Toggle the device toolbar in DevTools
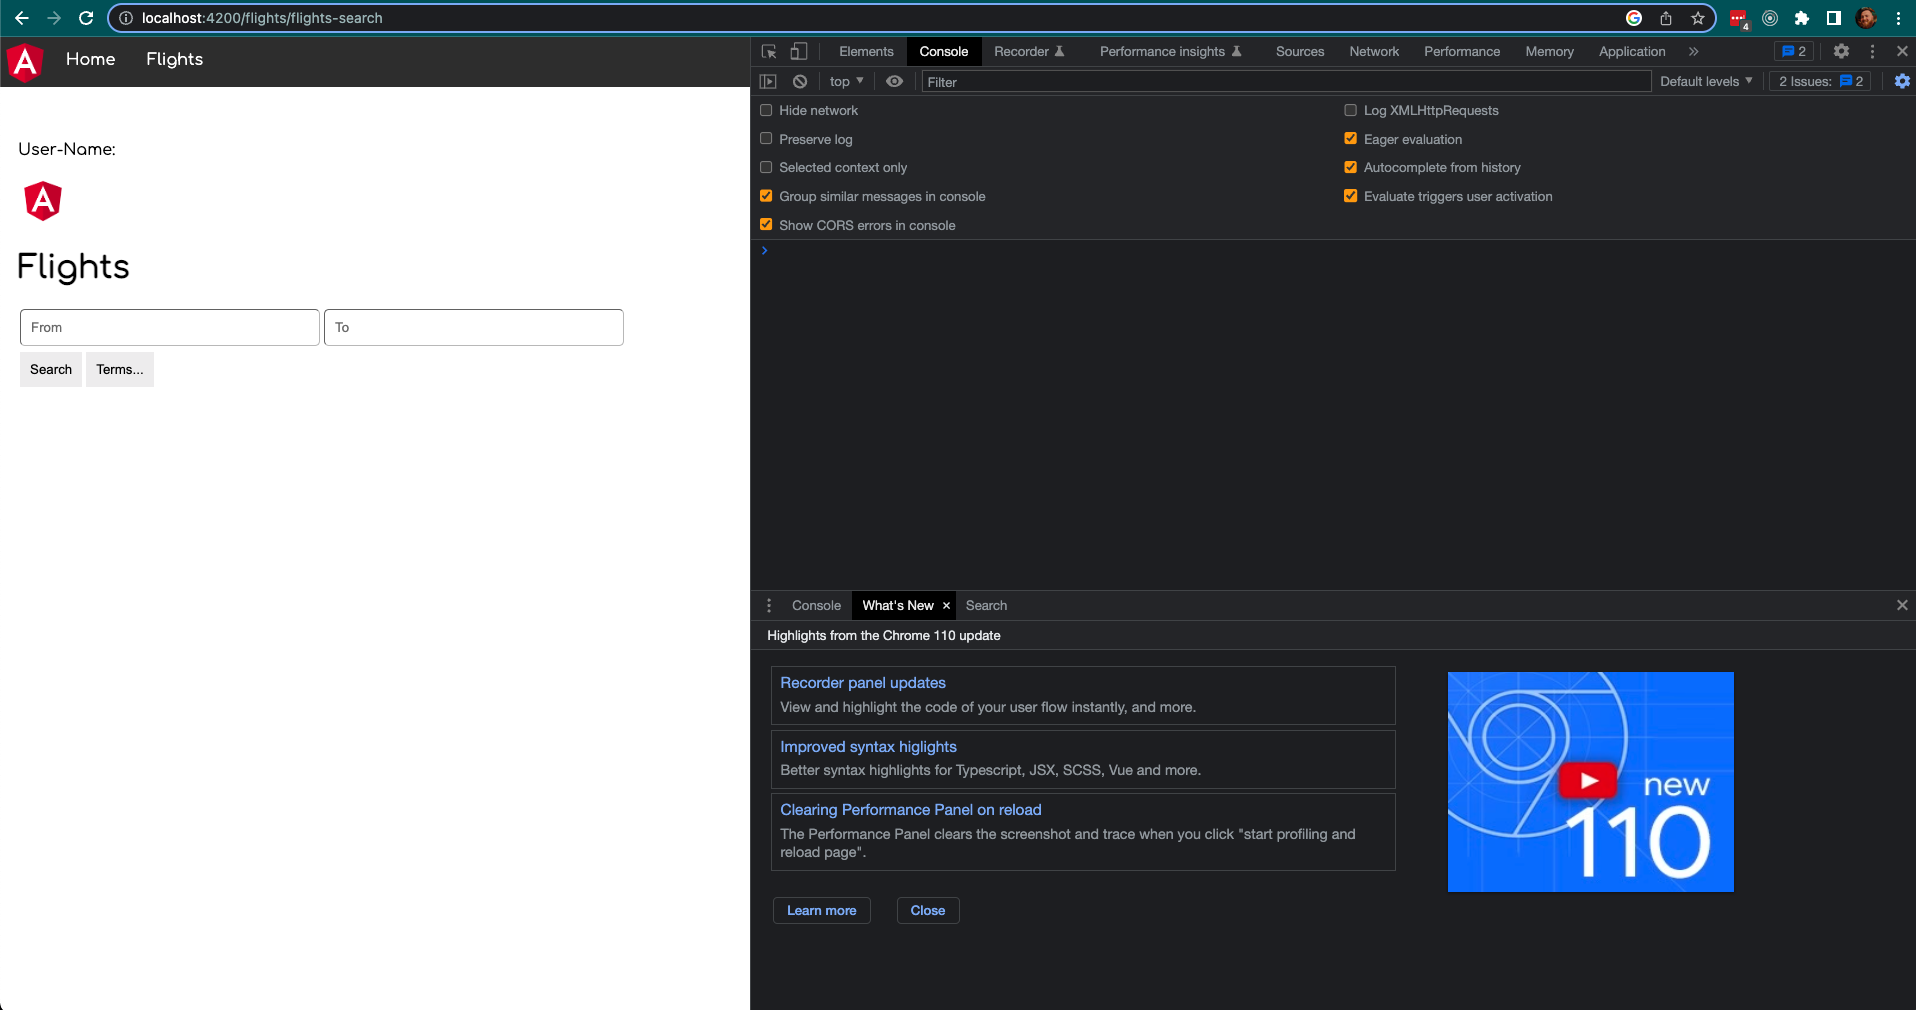Screen dimensions: 1916x1010 799,51
